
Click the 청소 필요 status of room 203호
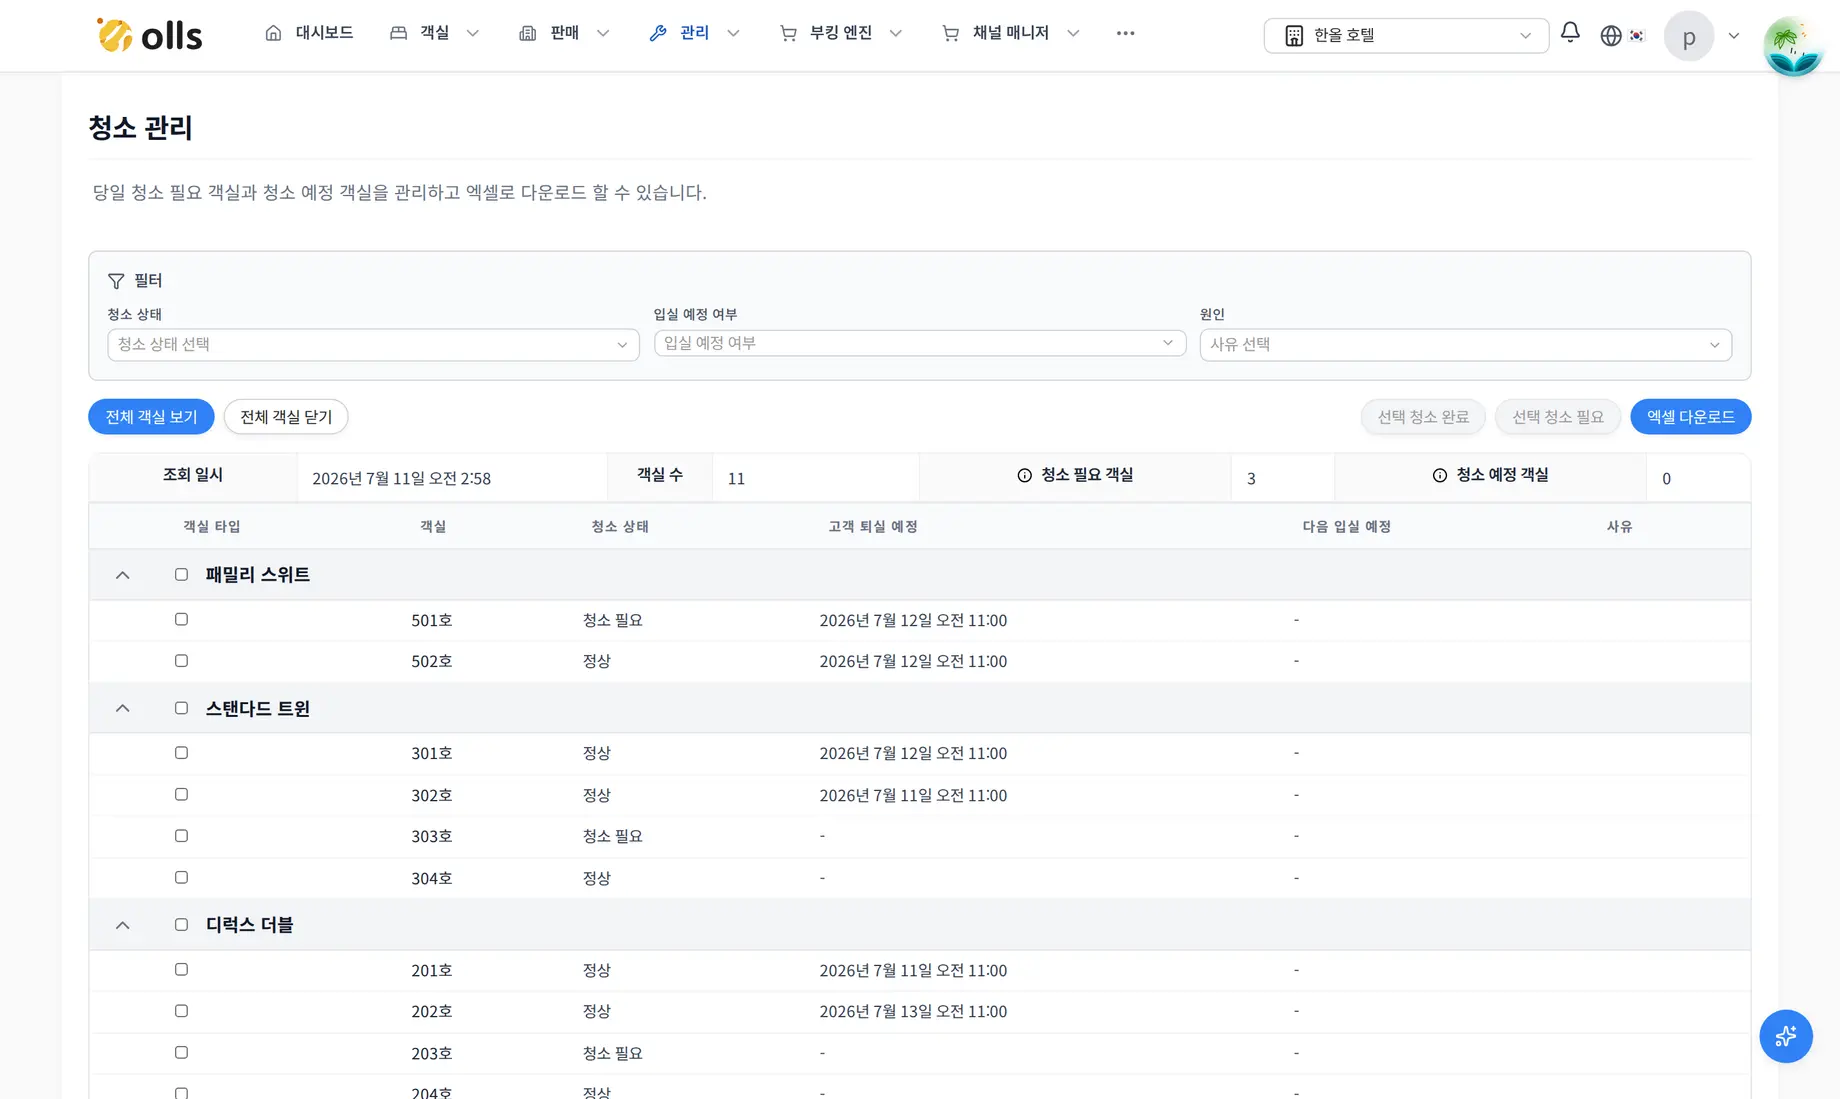[x=613, y=1053]
